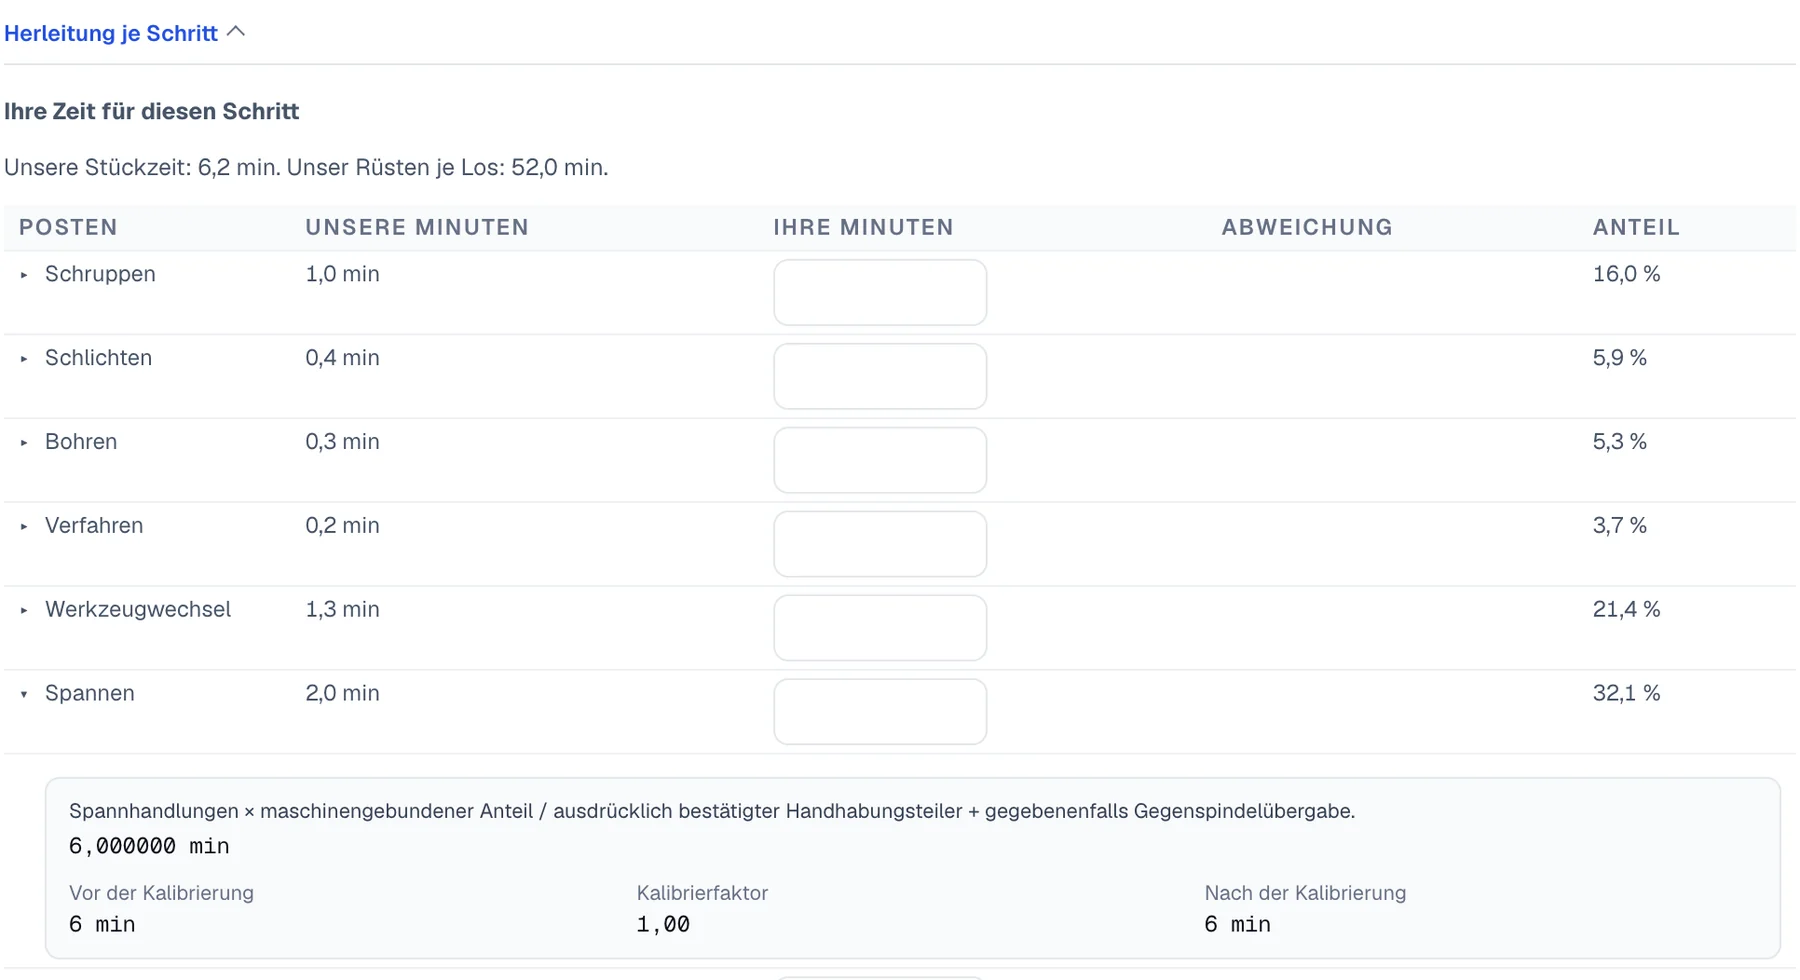
Task: Expand the Schlichten row disclosure triangle
Action: [x=24, y=358]
